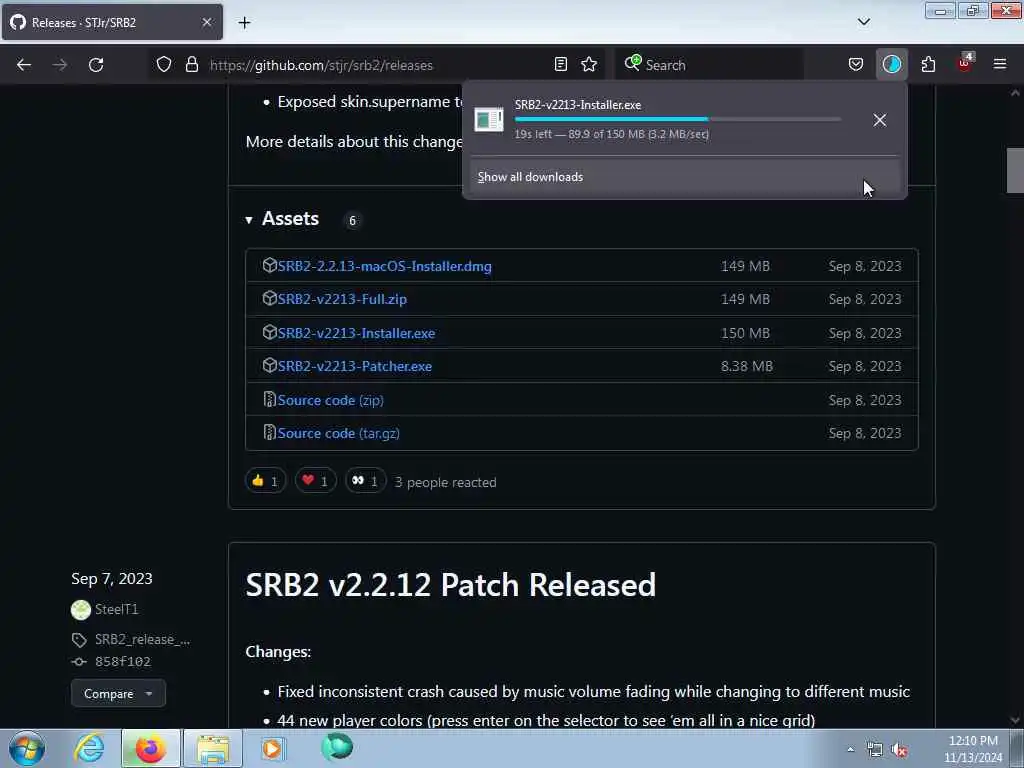Screen dimensions: 1024x768
Task: Bookmark this page with the star
Action: [589, 65]
